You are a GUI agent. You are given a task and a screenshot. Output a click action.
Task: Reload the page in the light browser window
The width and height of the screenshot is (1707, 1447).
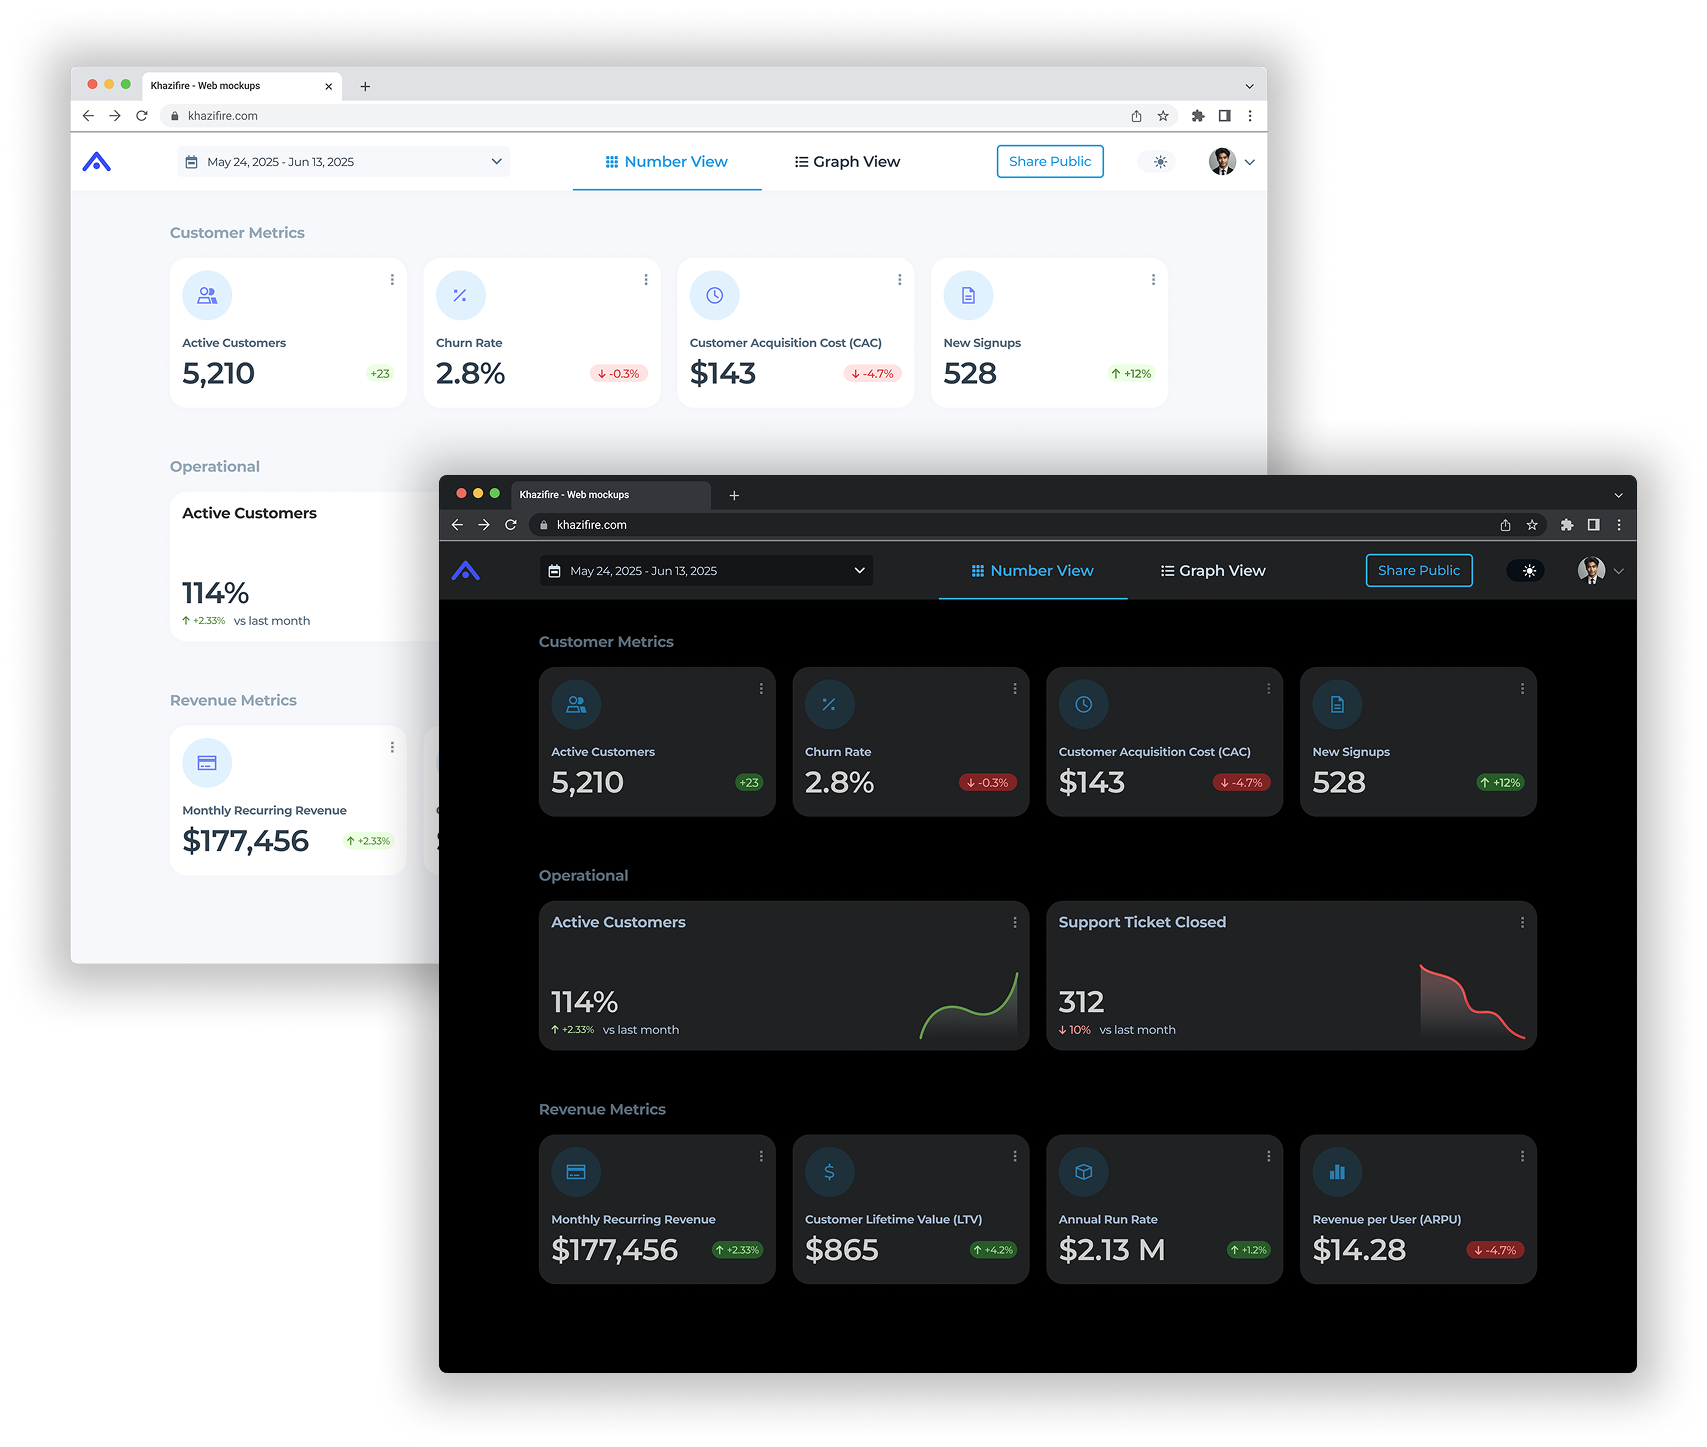[142, 116]
